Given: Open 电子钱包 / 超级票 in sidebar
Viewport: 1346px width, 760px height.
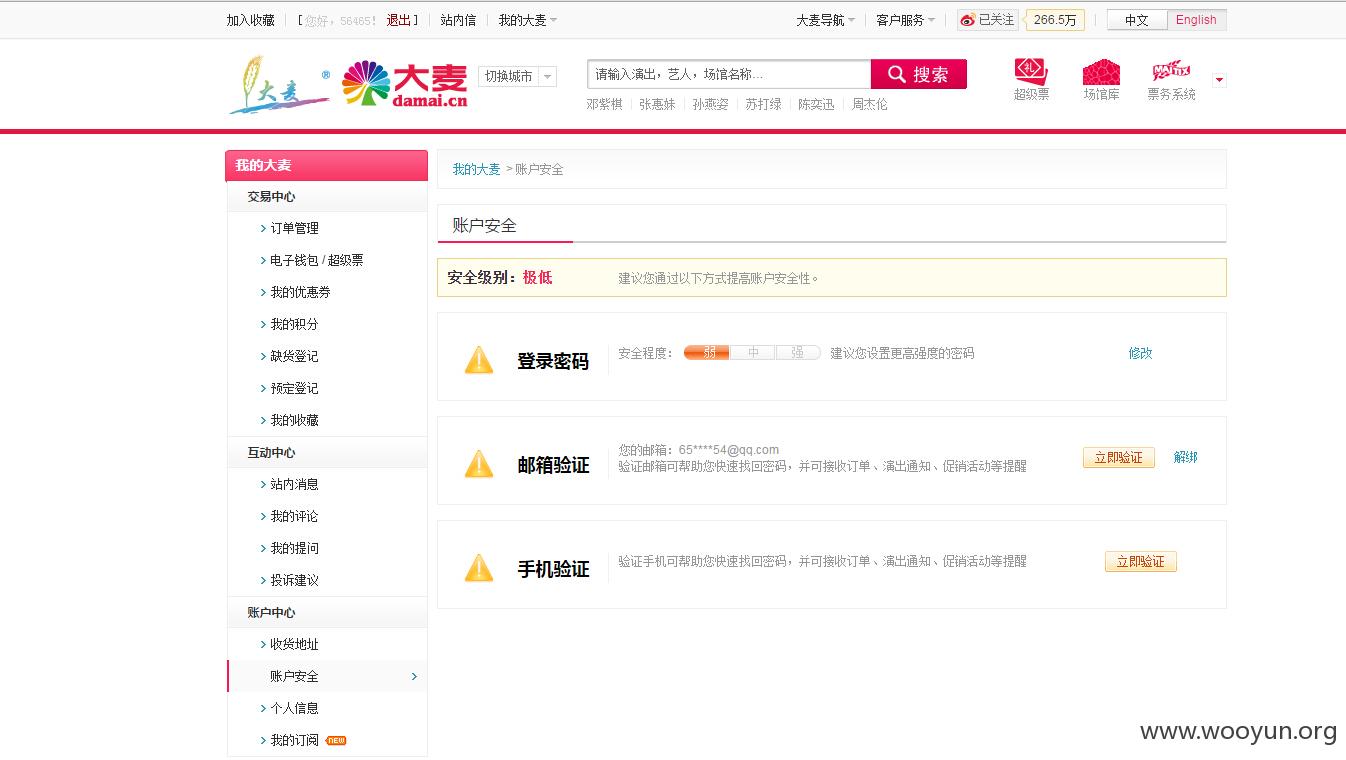Looking at the screenshot, I should coord(317,260).
